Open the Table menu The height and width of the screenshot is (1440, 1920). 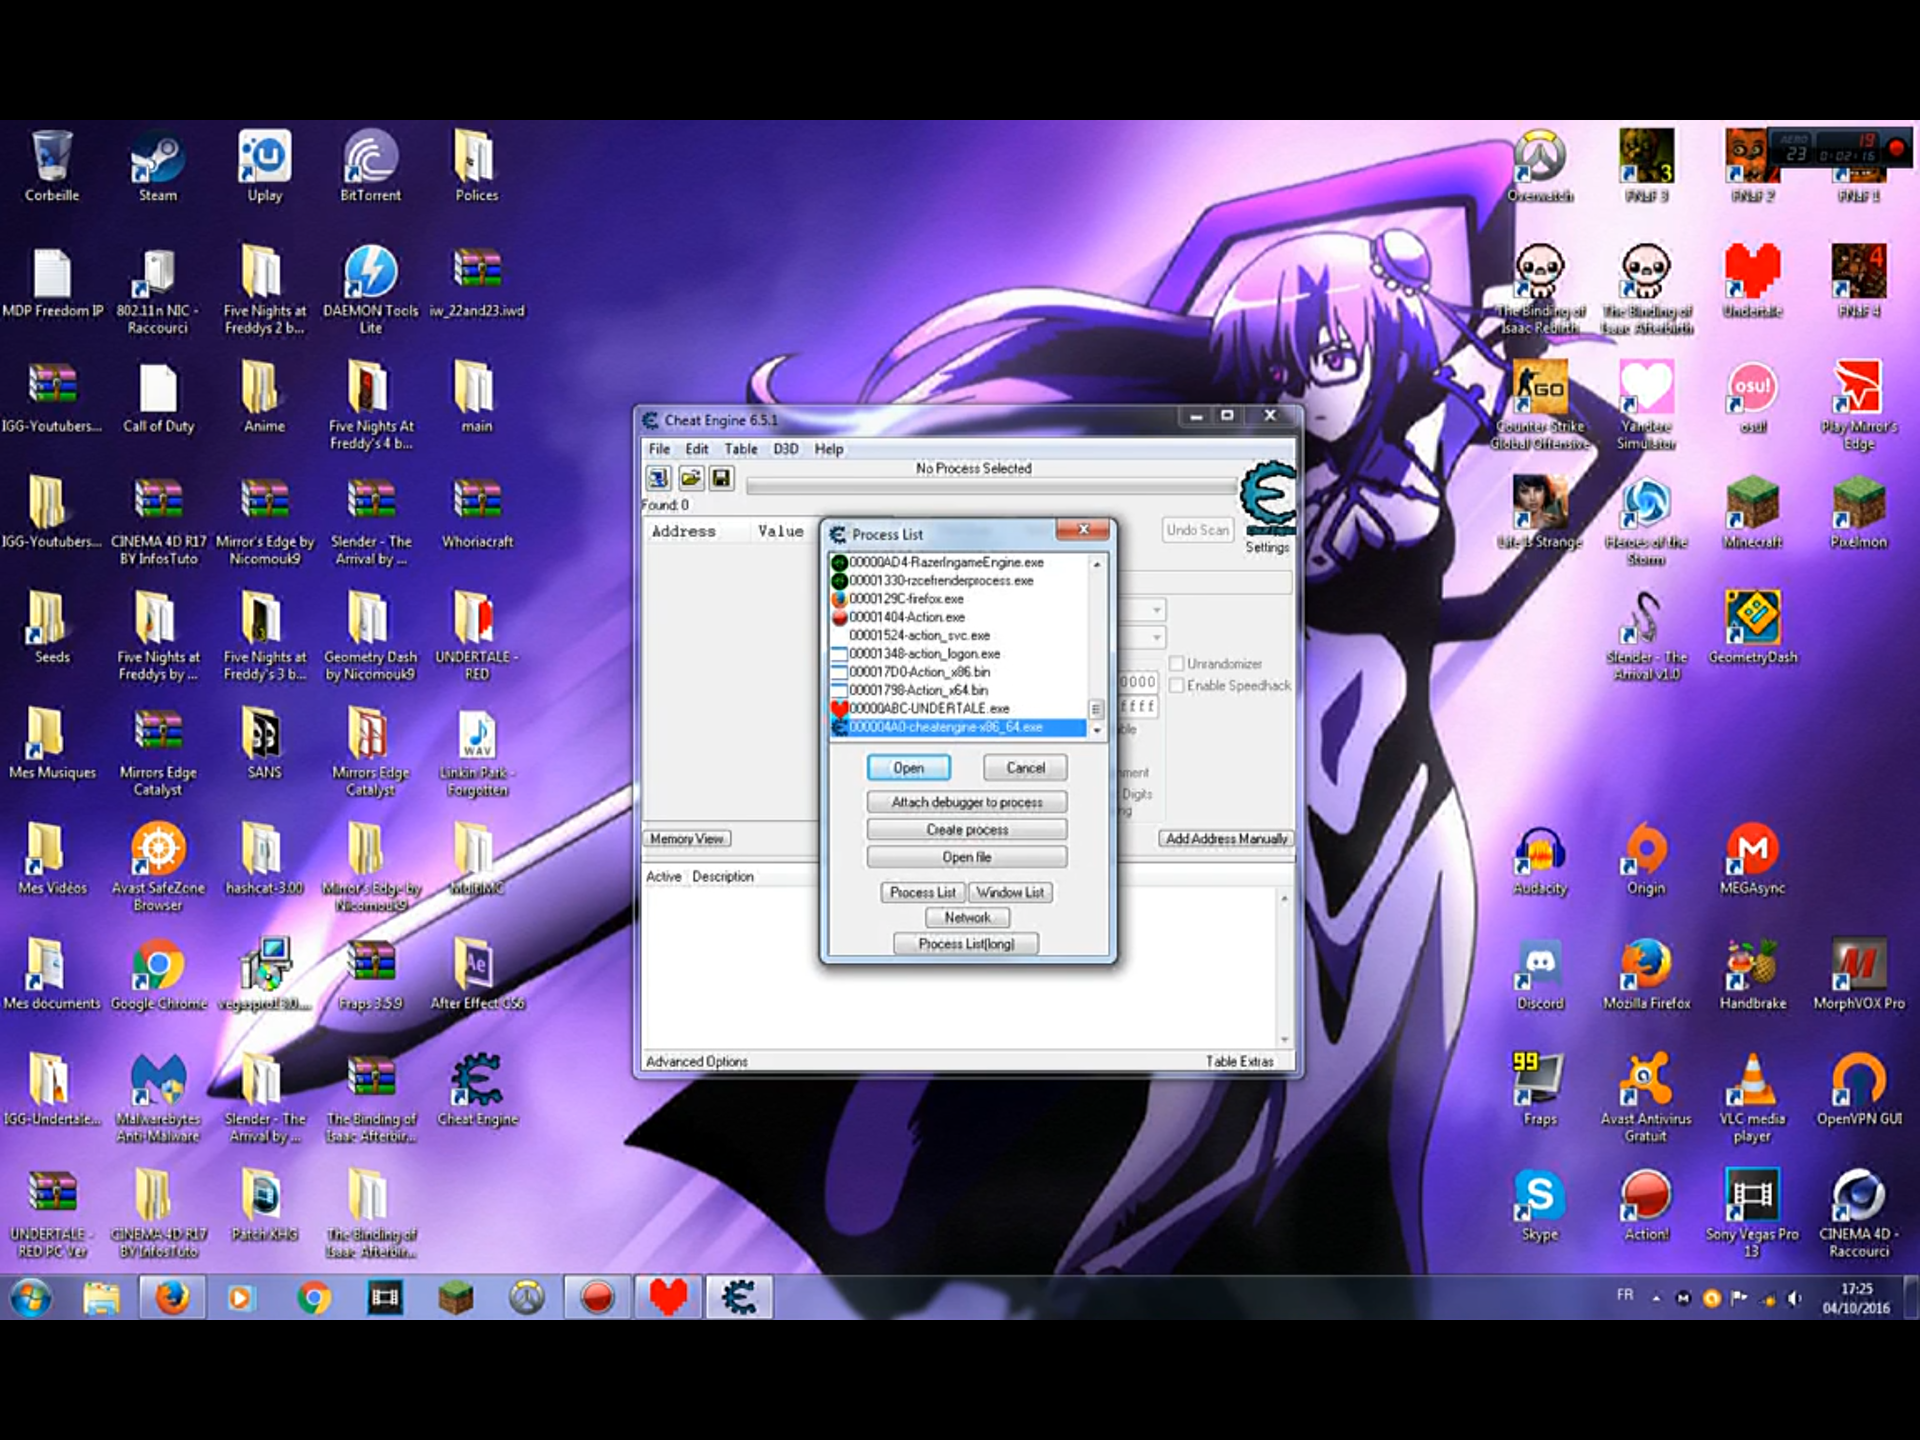coord(740,449)
